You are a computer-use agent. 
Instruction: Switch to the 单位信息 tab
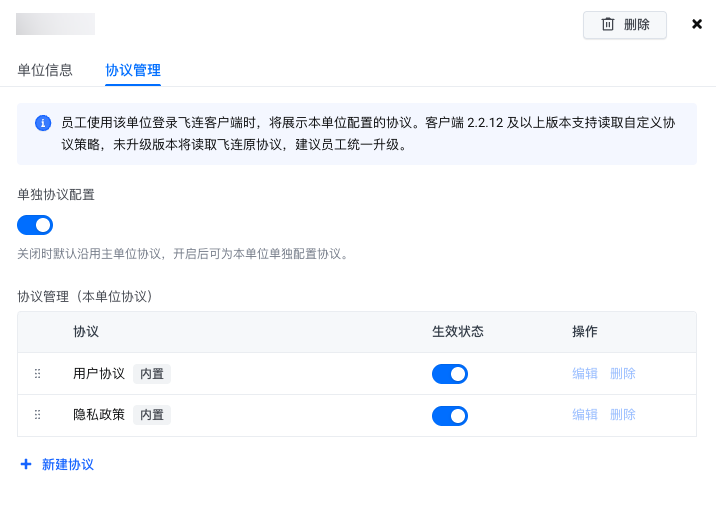pyautogui.click(x=45, y=70)
